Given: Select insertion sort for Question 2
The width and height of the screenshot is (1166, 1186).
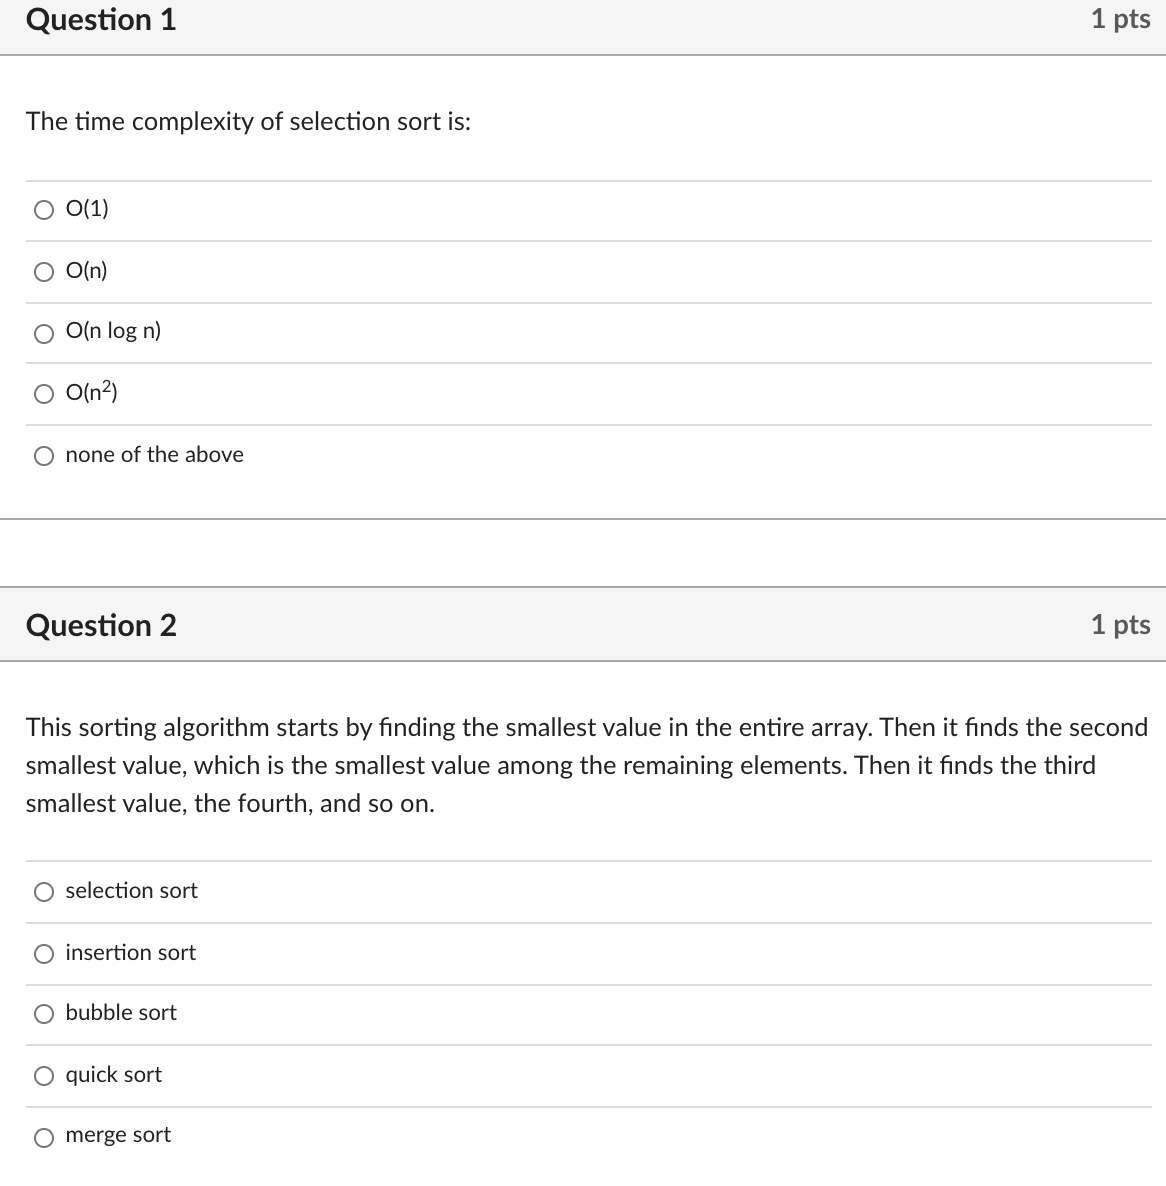Looking at the screenshot, I should coord(44,954).
